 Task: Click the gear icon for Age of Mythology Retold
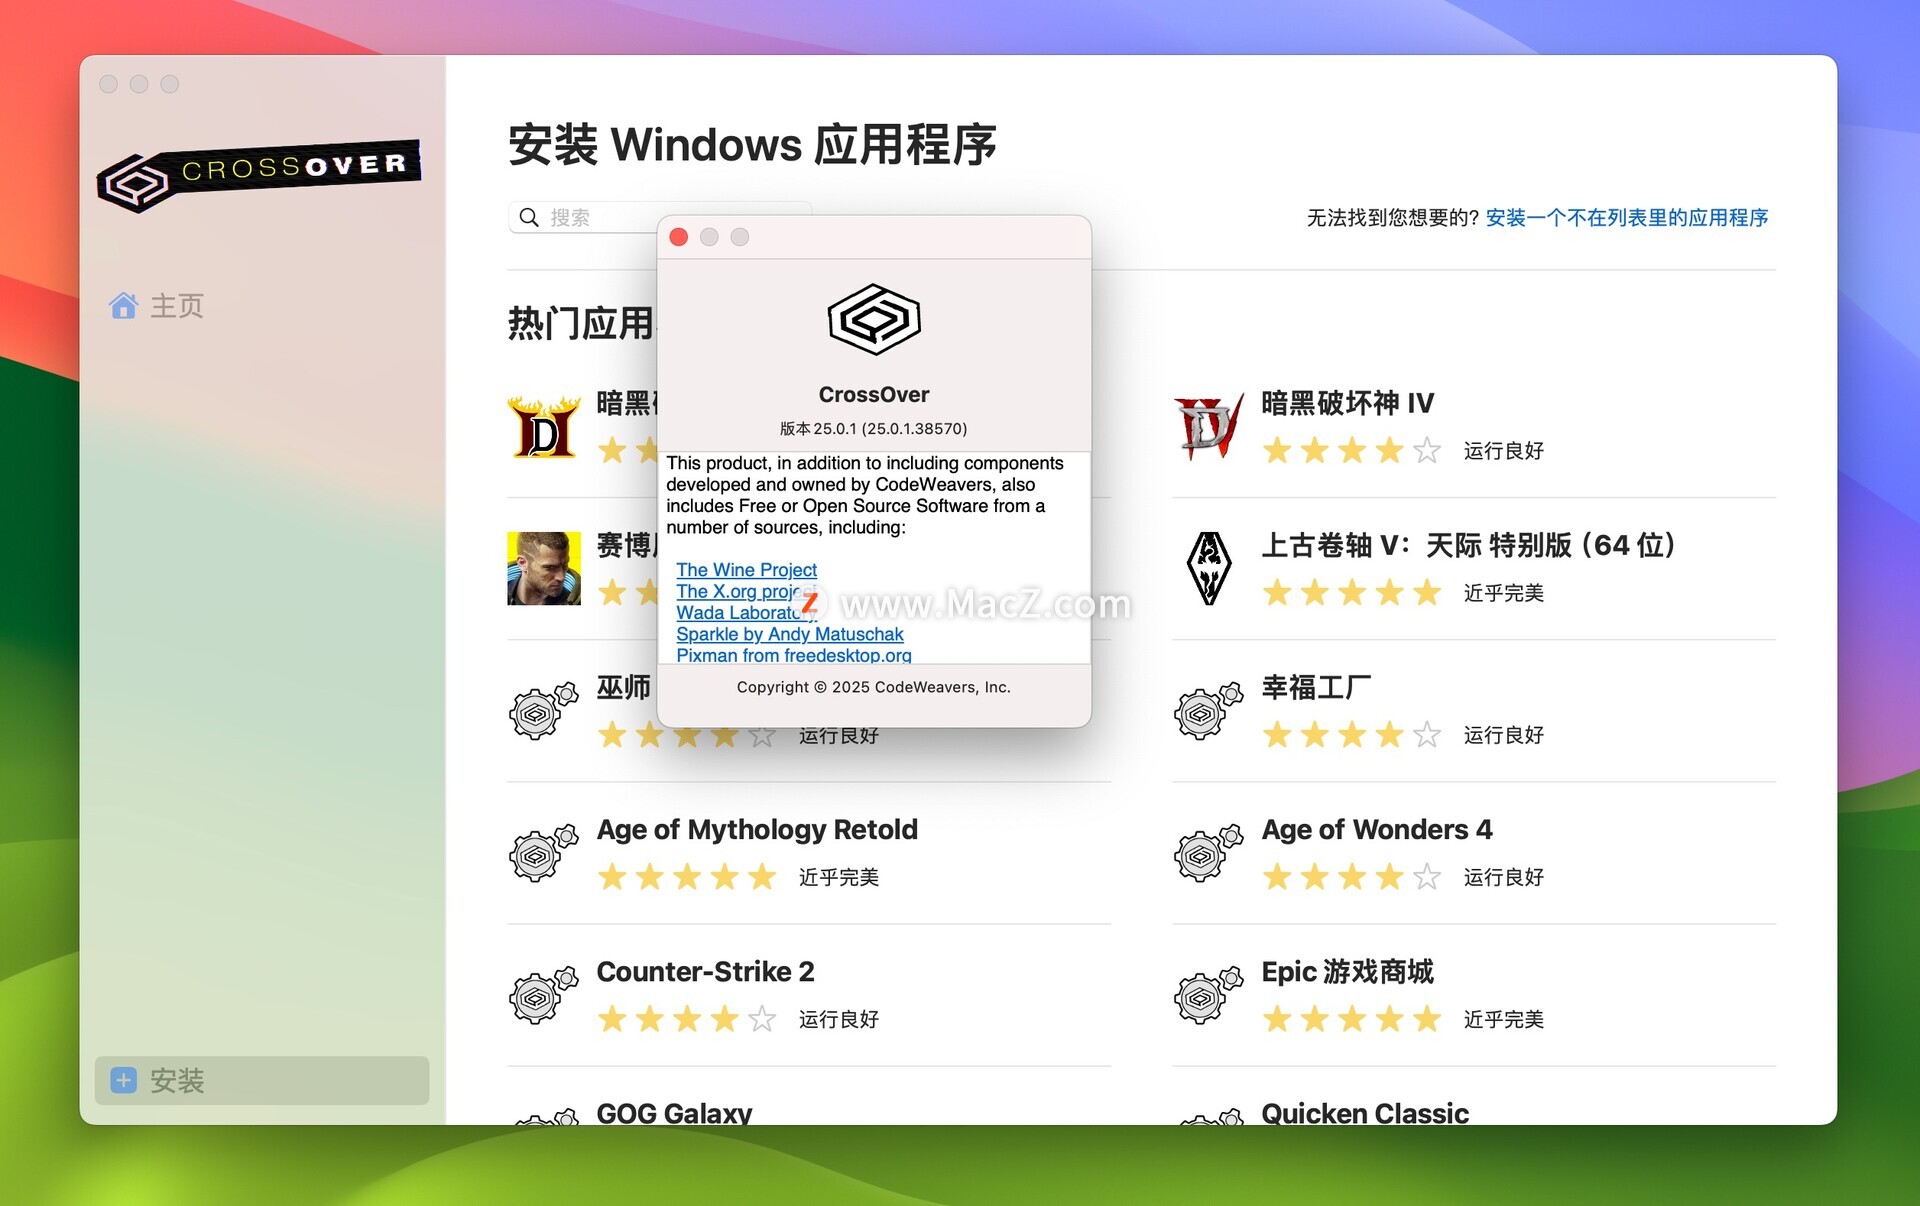(544, 853)
